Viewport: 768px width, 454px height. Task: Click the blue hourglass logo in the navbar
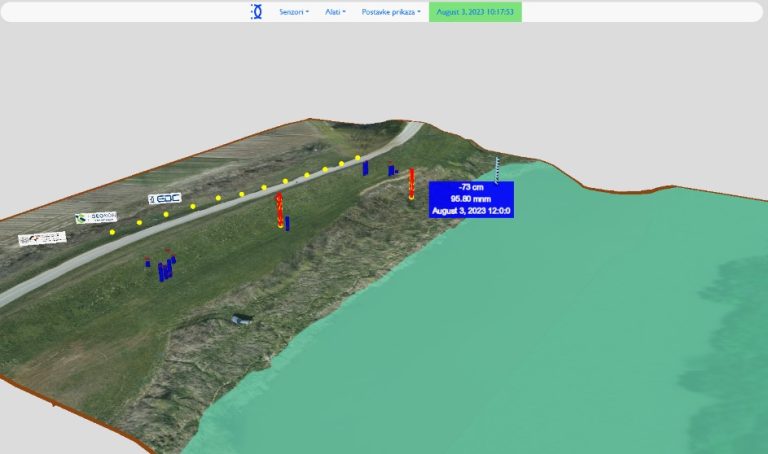coord(256,12)
